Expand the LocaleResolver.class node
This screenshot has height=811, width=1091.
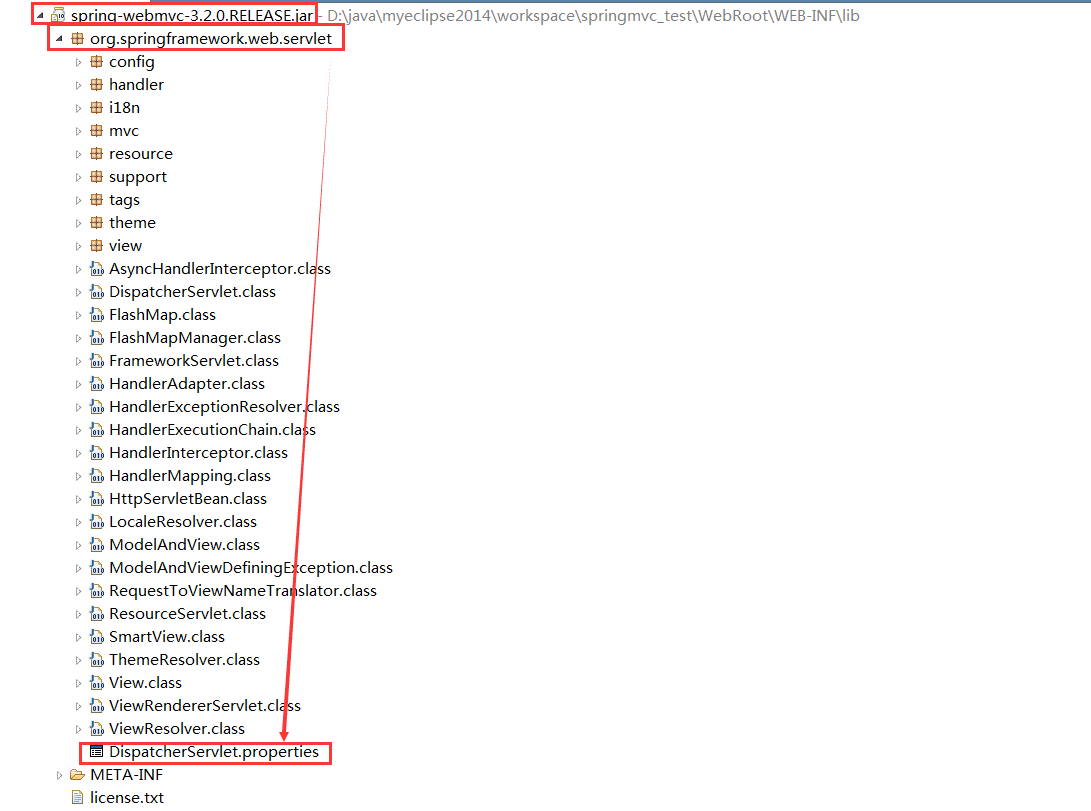point(79,522)
